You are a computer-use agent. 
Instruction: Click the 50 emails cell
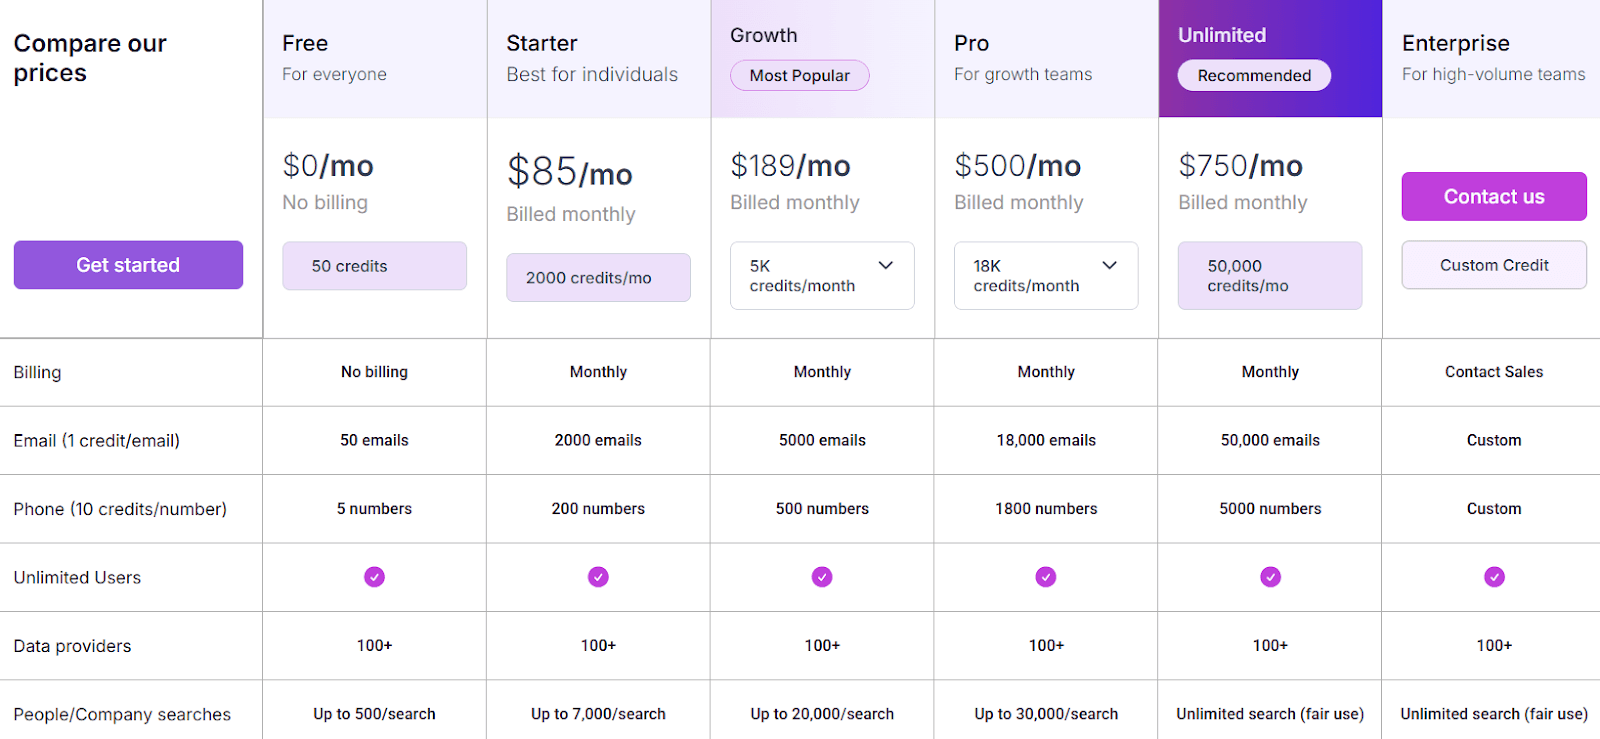pyautogui.click(x=374, y=440)
